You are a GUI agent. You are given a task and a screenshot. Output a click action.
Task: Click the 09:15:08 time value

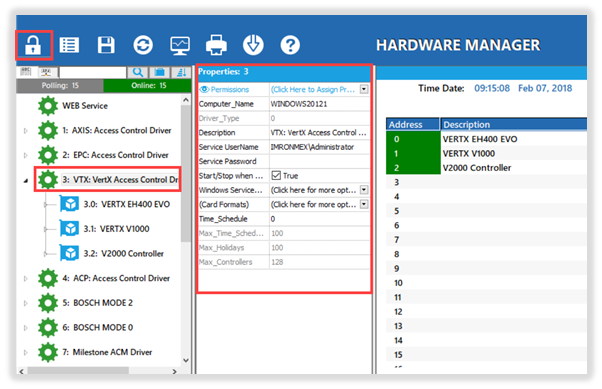coord(492,88)
